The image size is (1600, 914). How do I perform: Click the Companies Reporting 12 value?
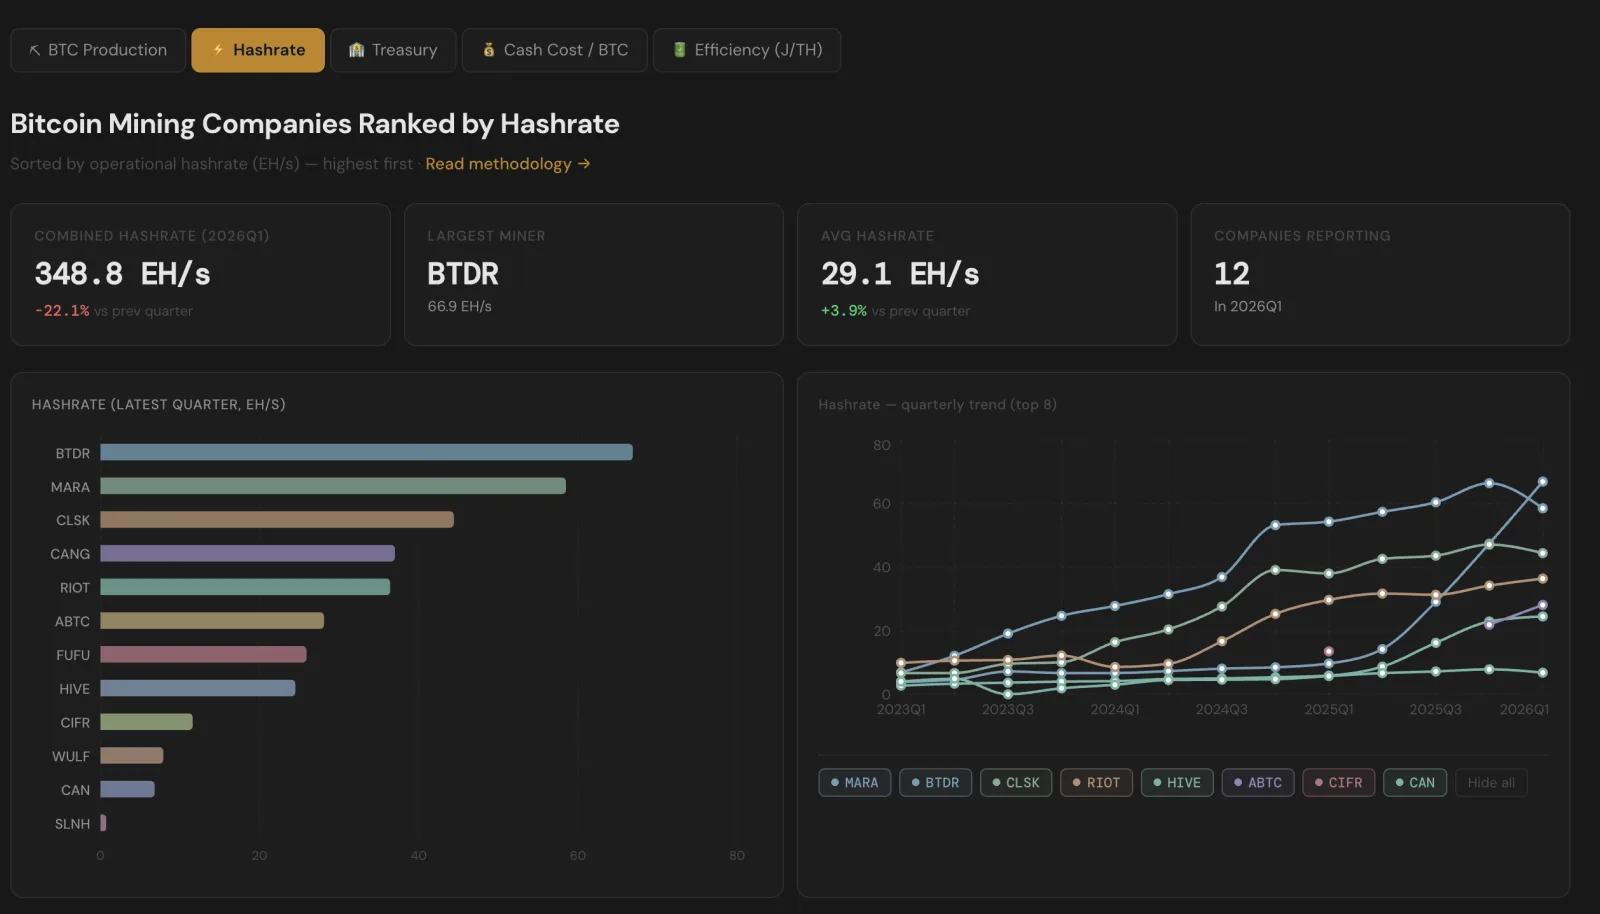coord(1232,274)
